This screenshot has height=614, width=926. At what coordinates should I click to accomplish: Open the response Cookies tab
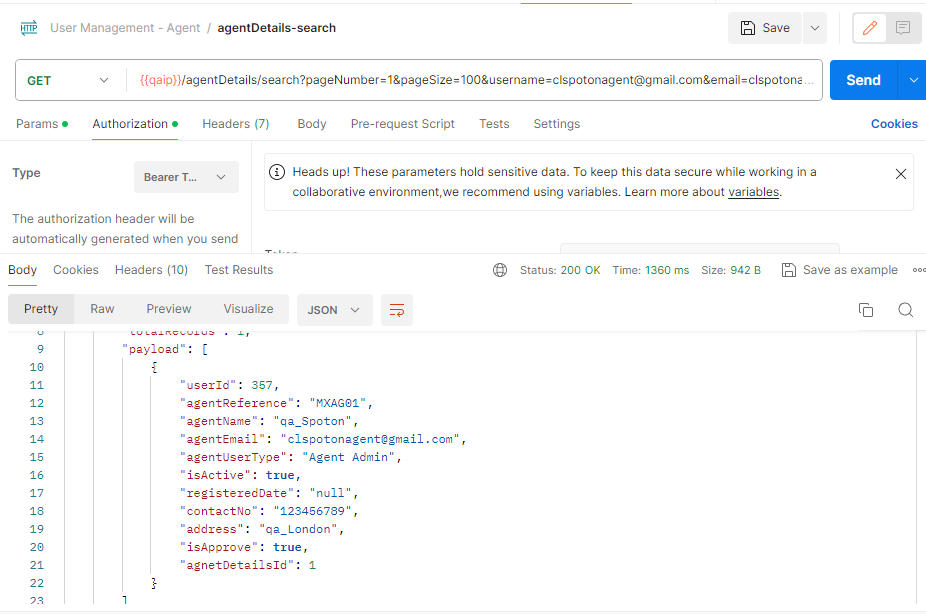[x=76, y=270]
